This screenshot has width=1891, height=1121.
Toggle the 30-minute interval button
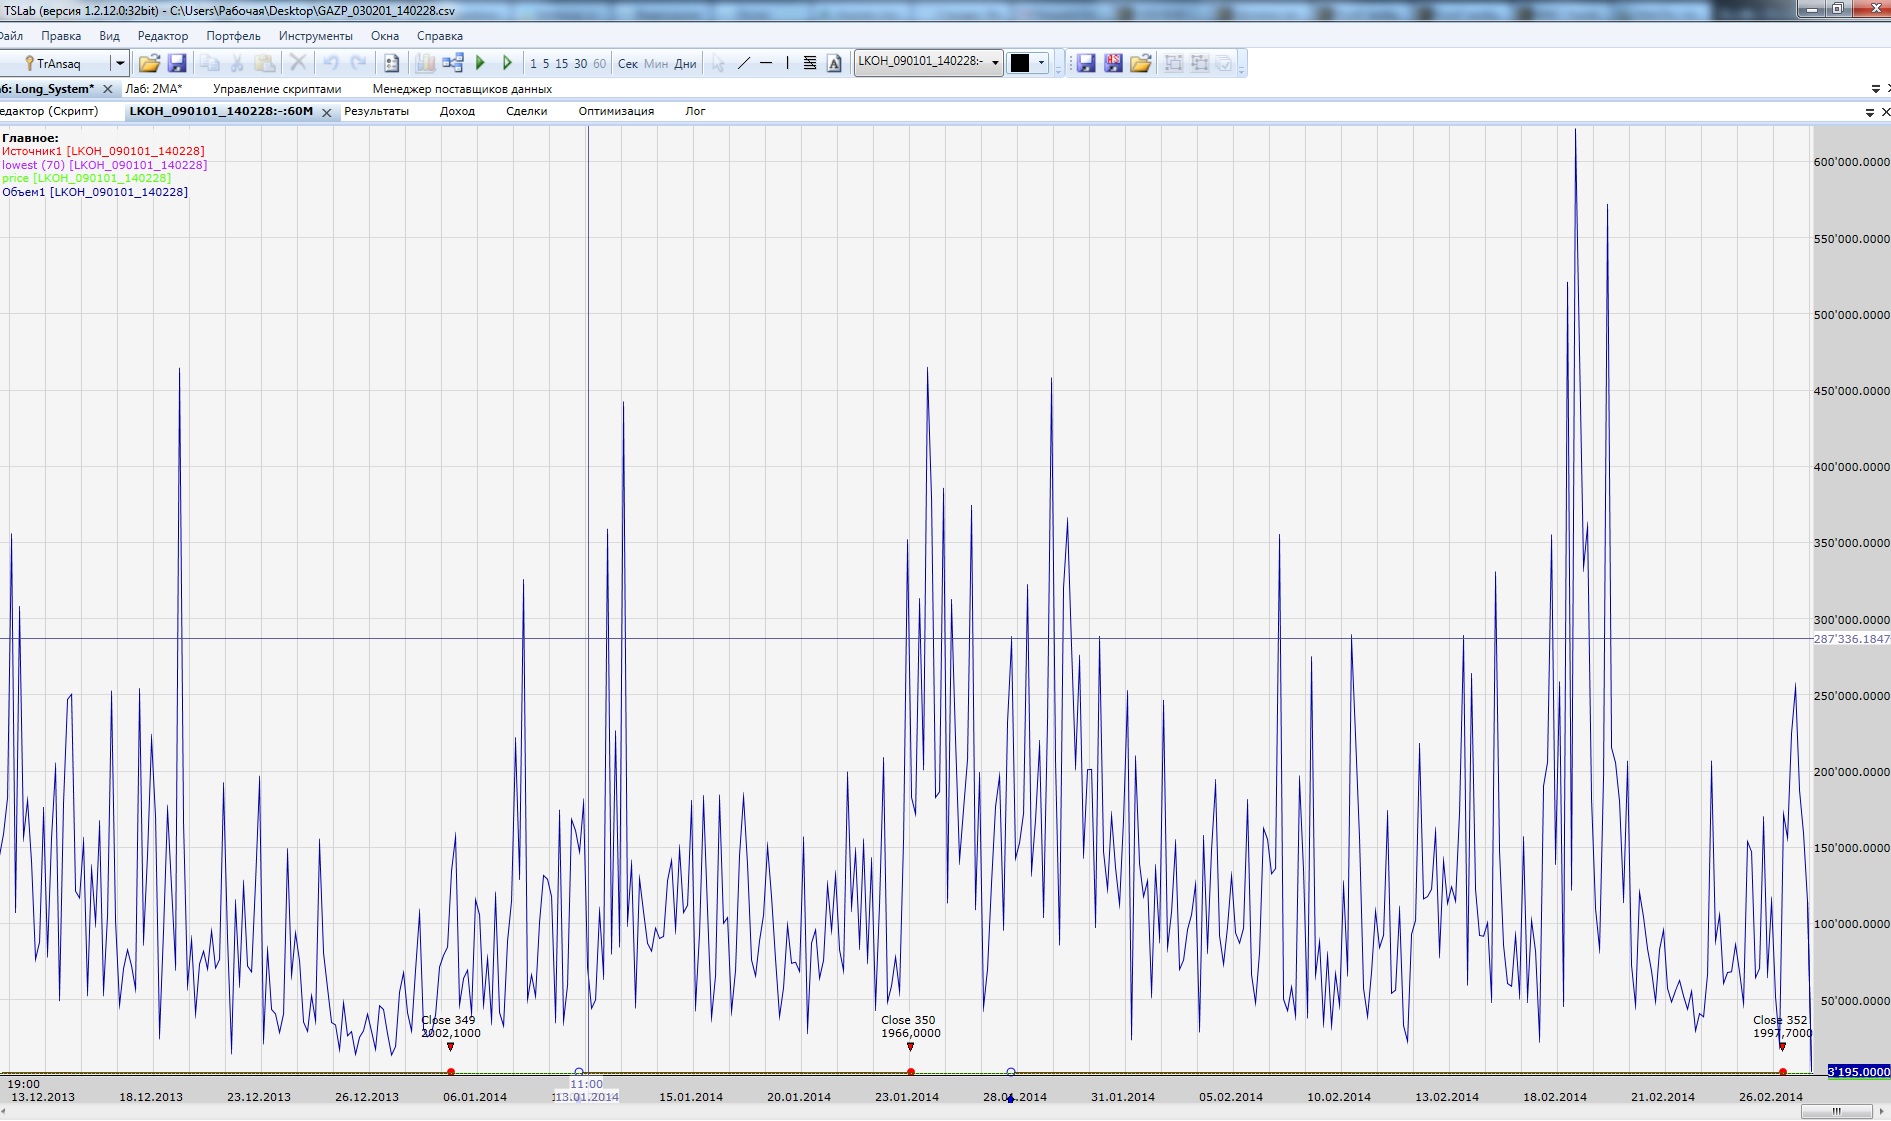580,63
